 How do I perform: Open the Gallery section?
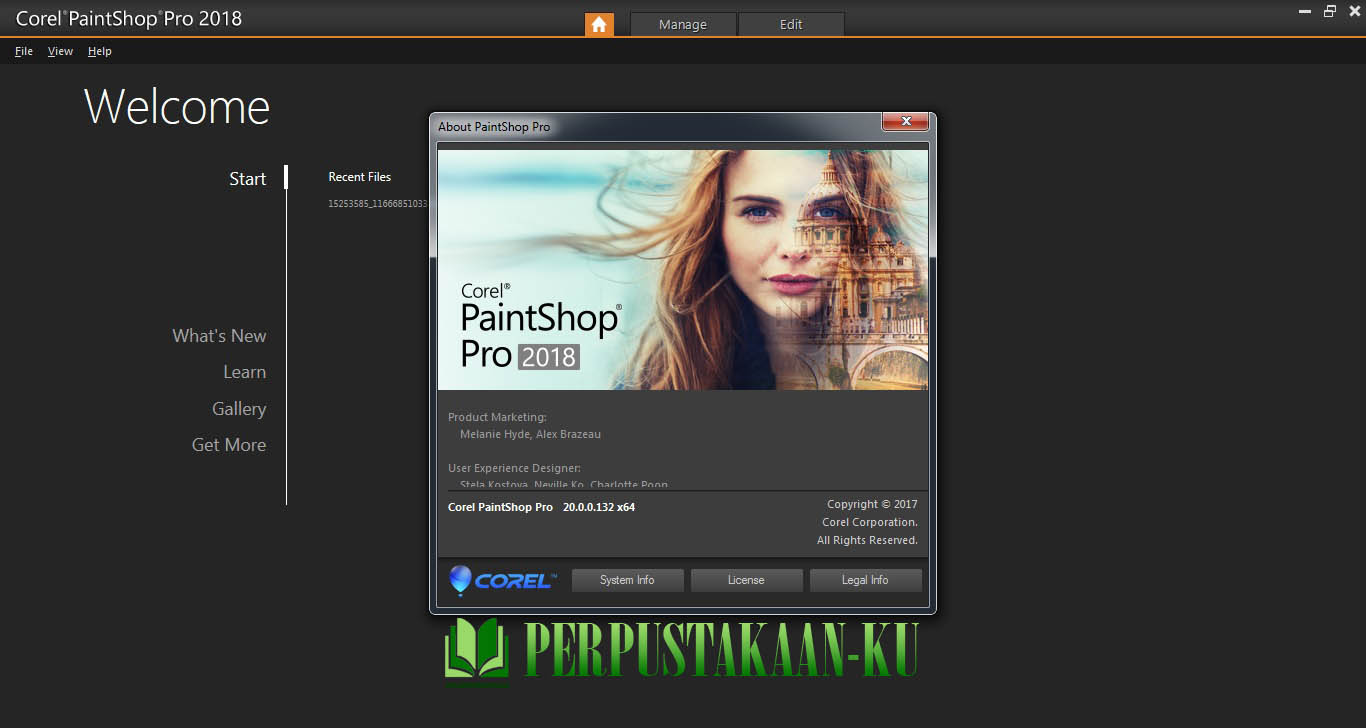point(239,409)
